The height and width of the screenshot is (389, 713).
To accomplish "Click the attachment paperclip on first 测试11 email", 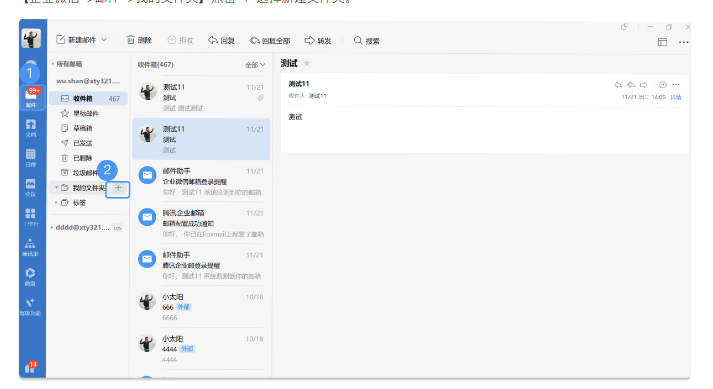I will click(261, 98).
